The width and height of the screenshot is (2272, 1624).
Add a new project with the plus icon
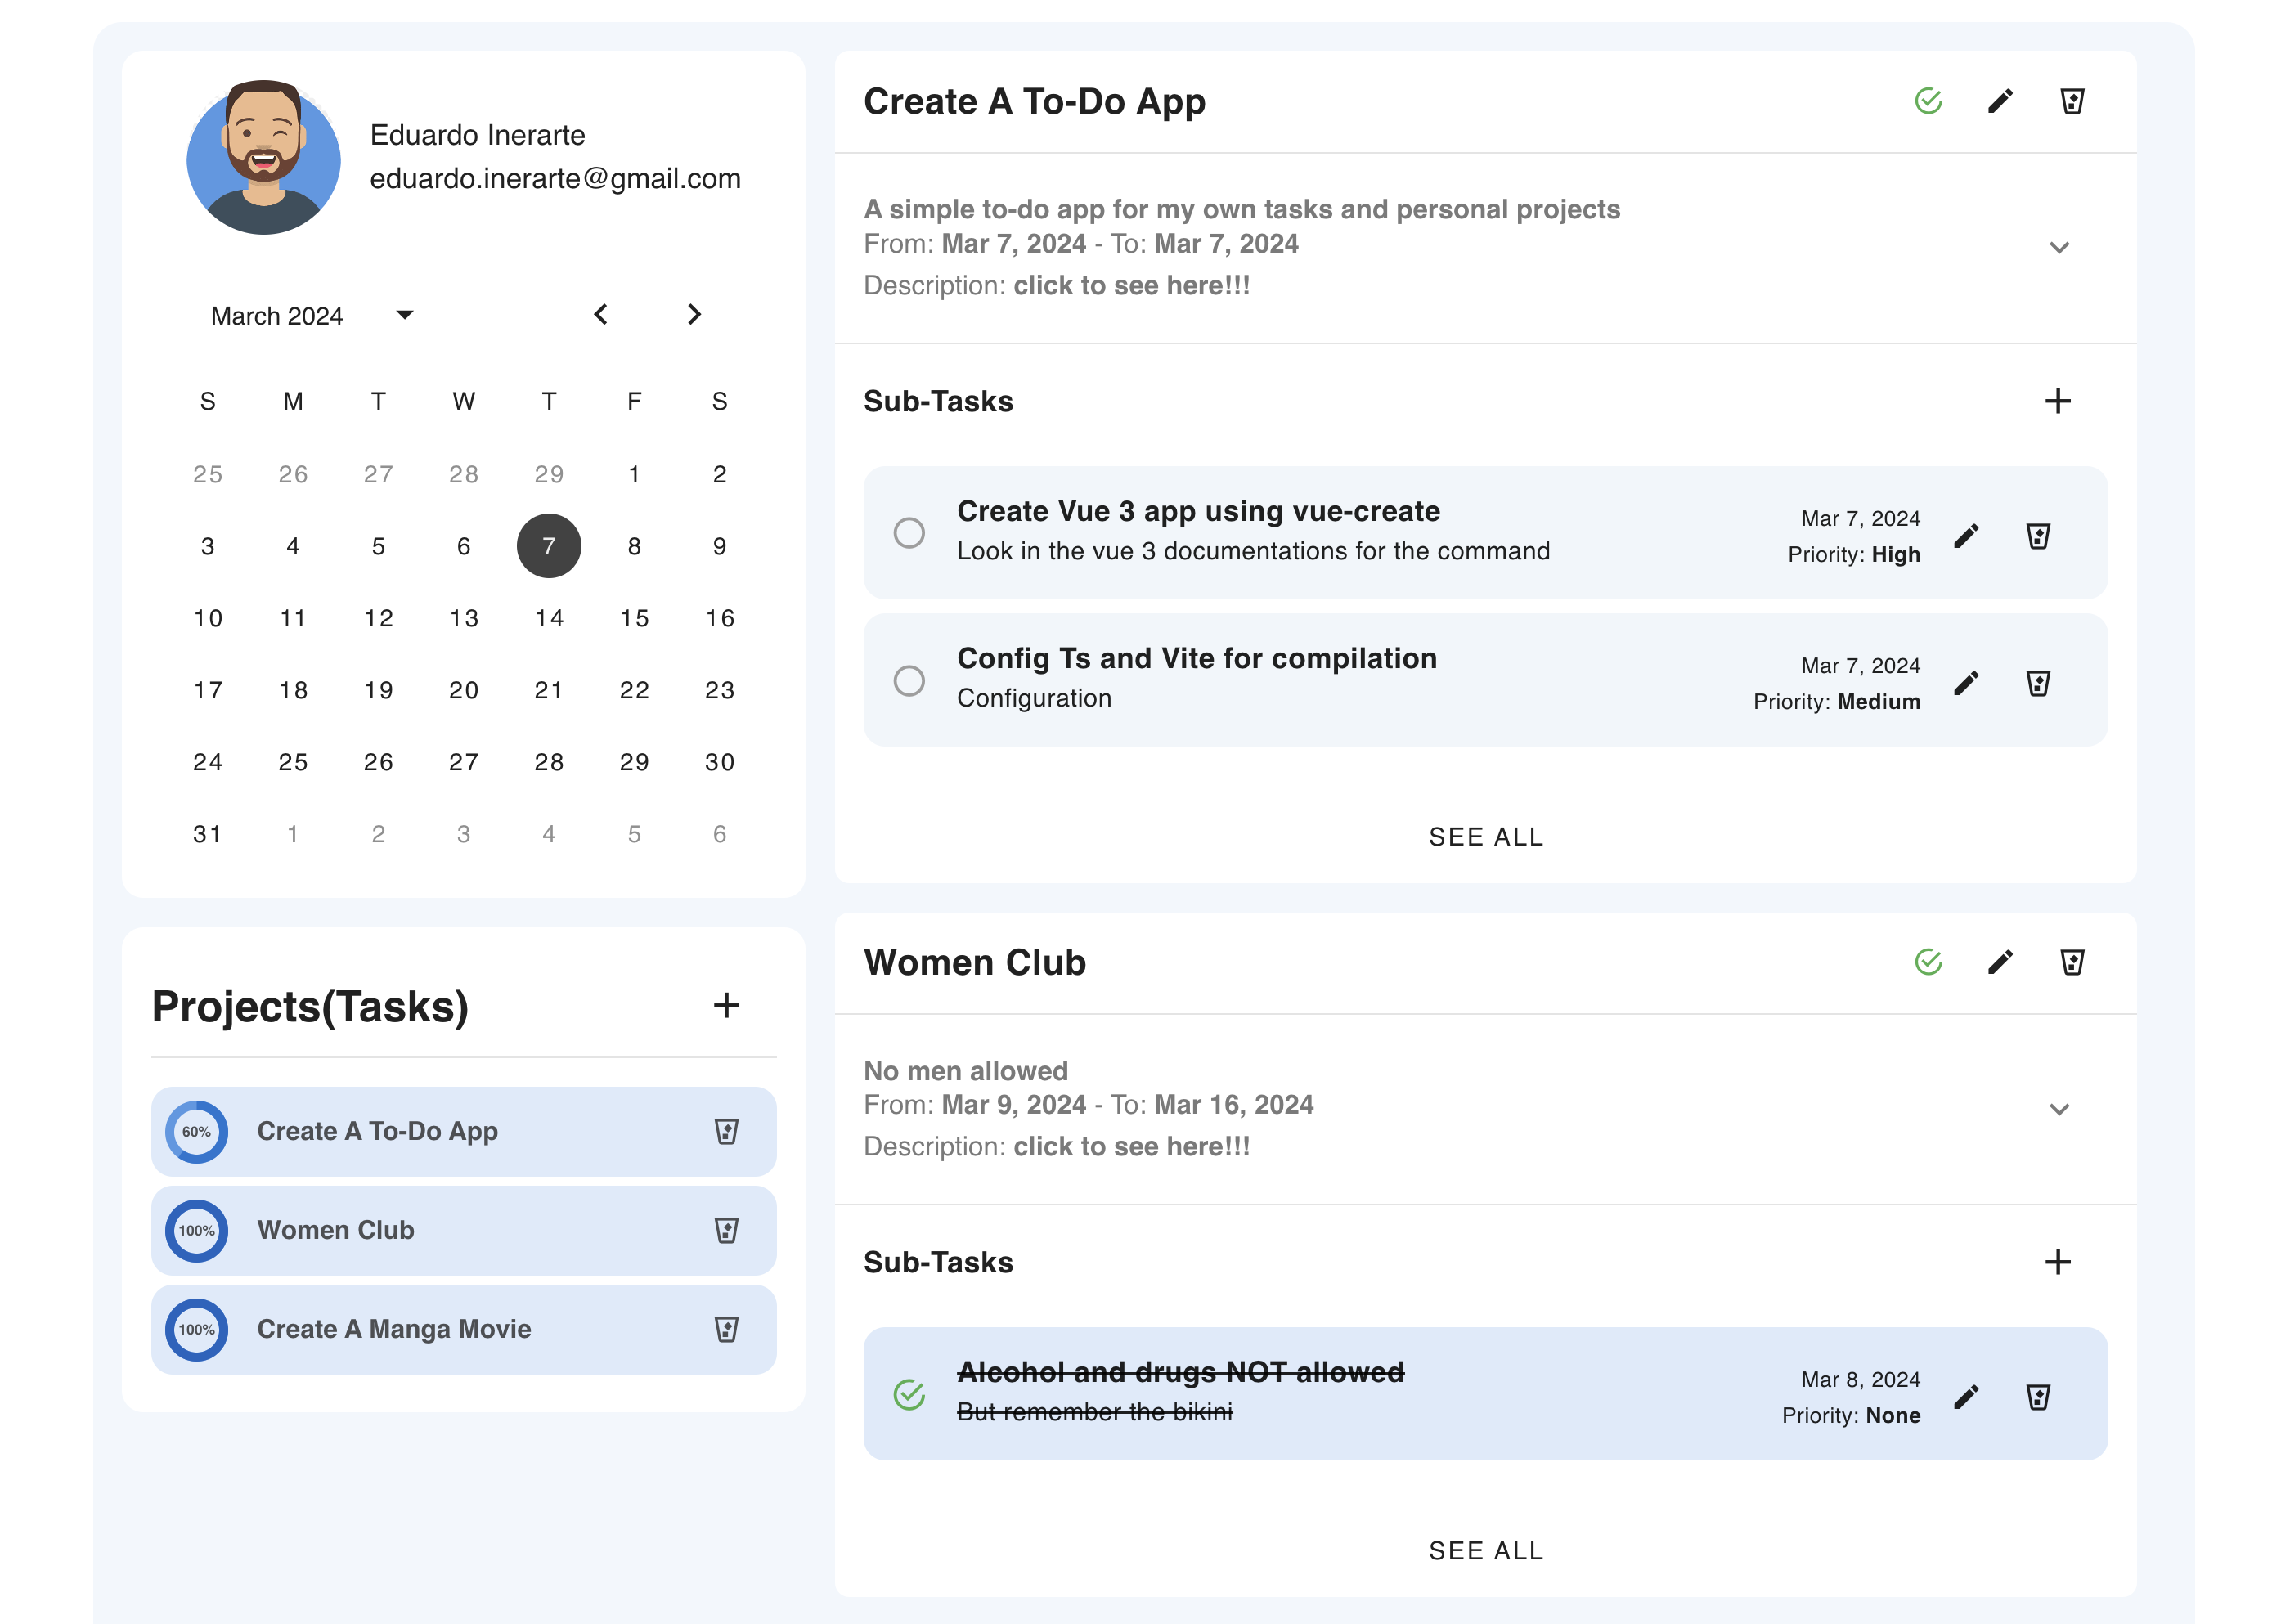[x=726, y=1005]
